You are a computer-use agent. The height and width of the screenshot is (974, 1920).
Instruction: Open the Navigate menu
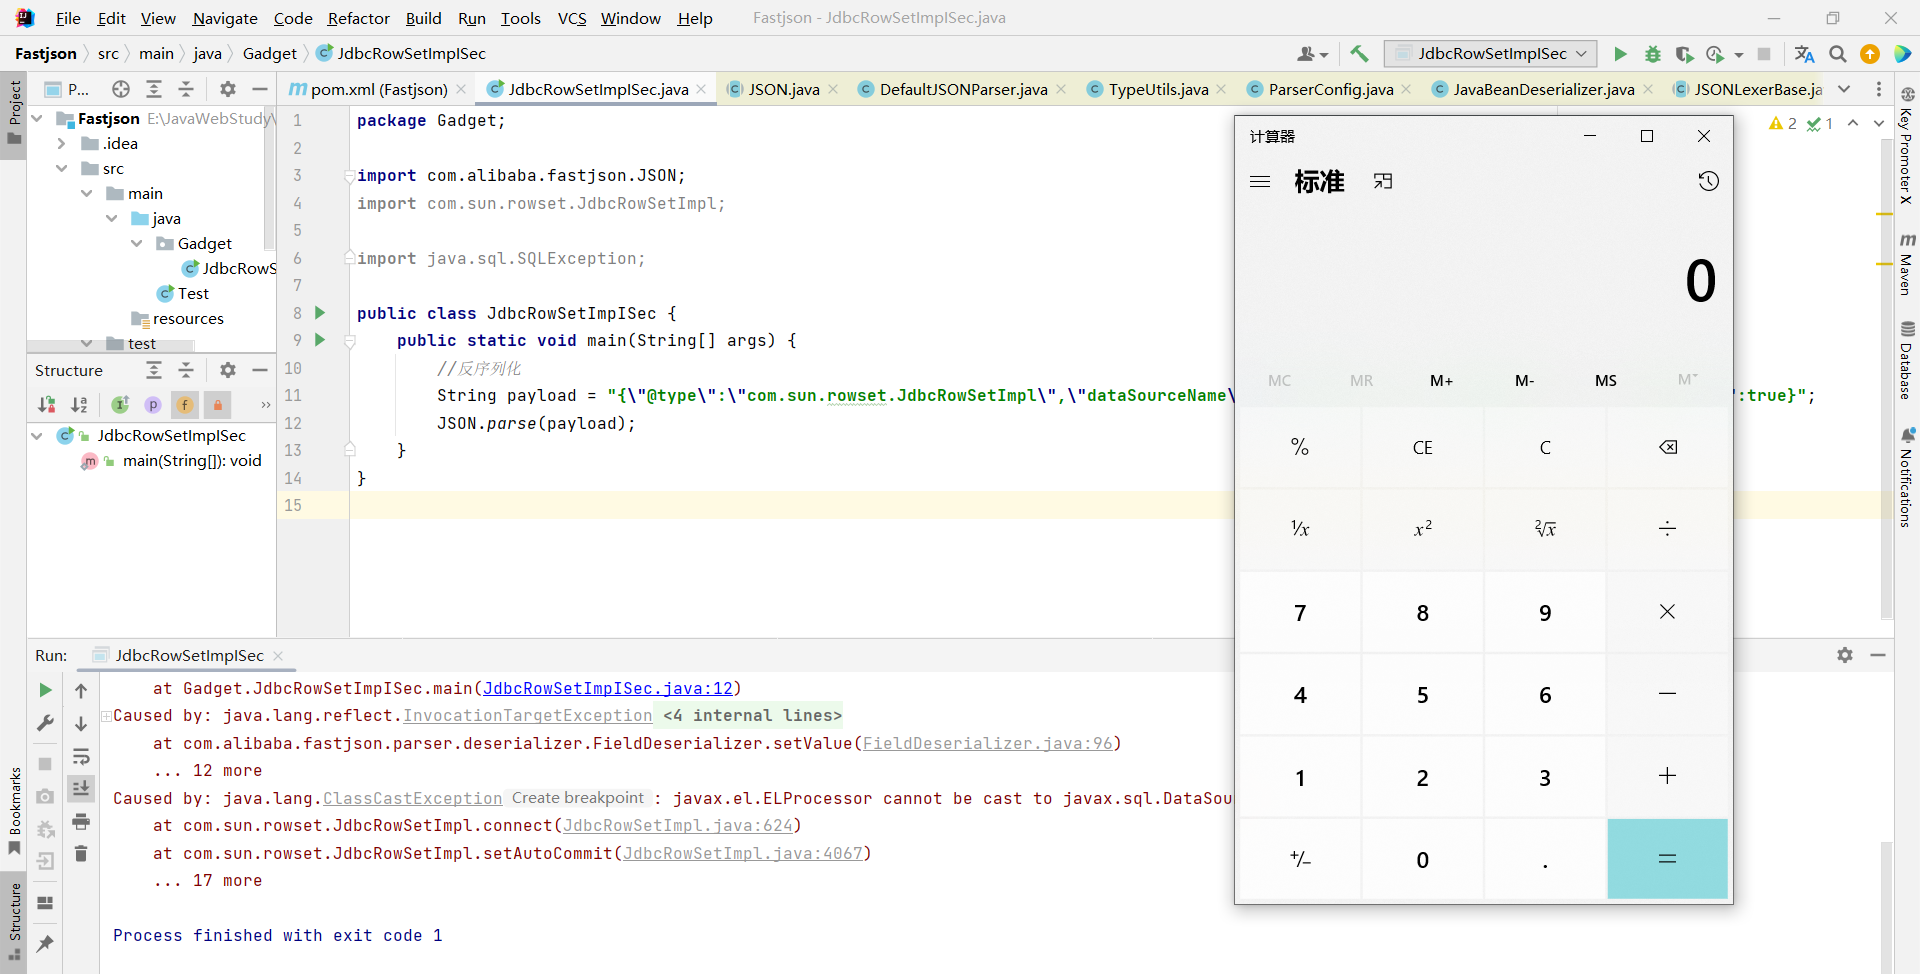click(x=225, y=18)
